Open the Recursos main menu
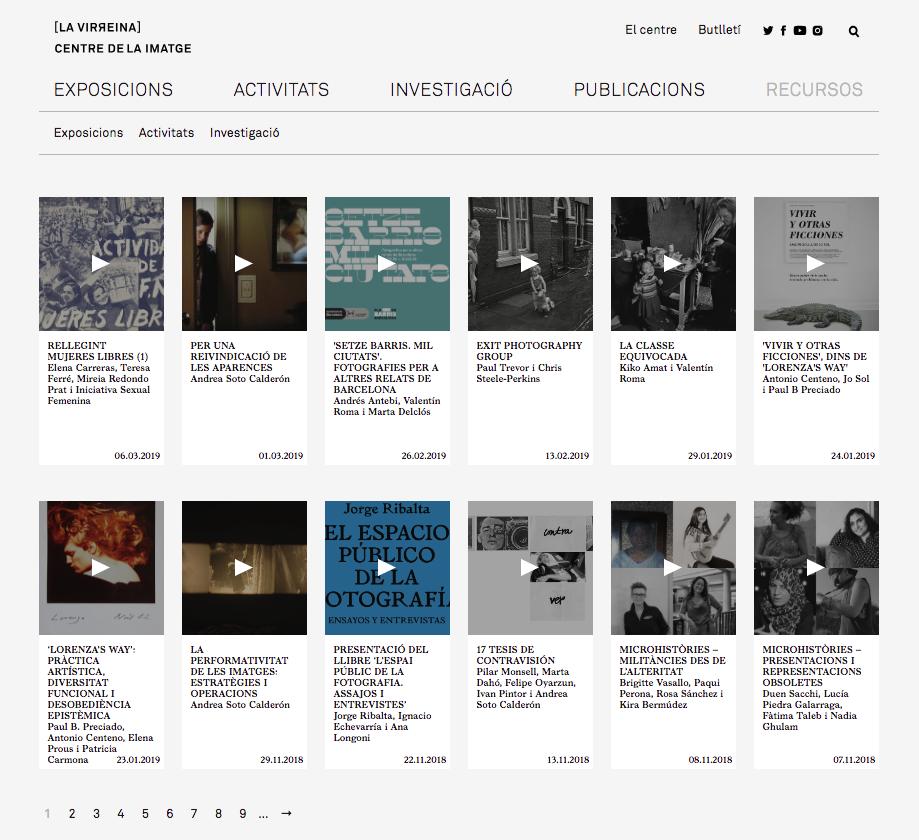The height and width of the screenshot is (840, 919). click(814, 90)
